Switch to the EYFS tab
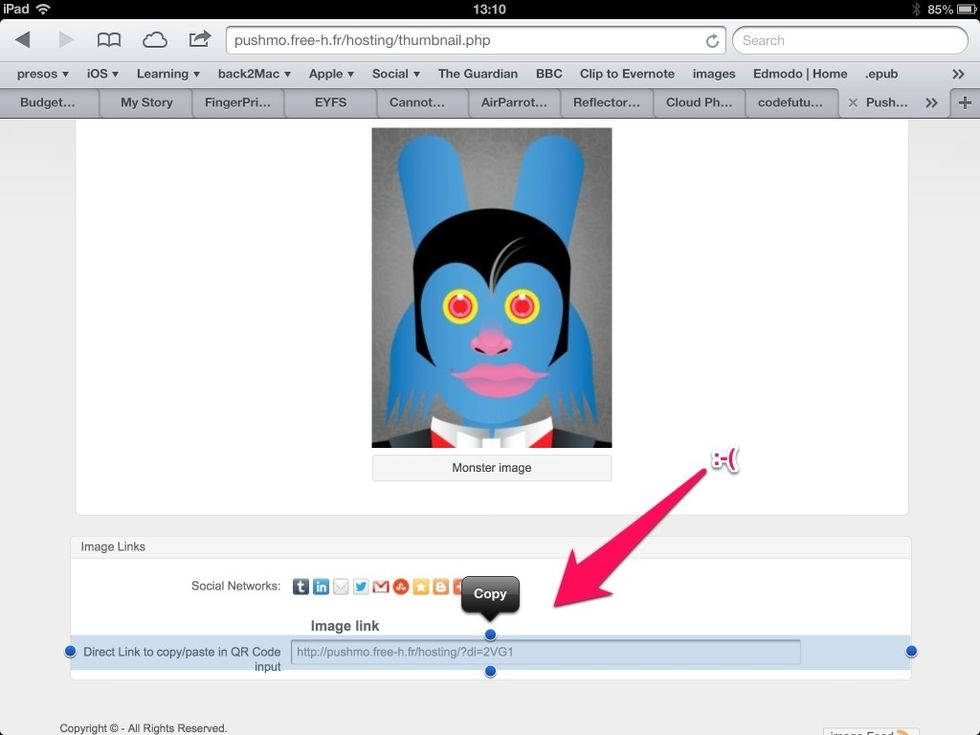This screenshot has height=735, width=980. tap(330, 102)
